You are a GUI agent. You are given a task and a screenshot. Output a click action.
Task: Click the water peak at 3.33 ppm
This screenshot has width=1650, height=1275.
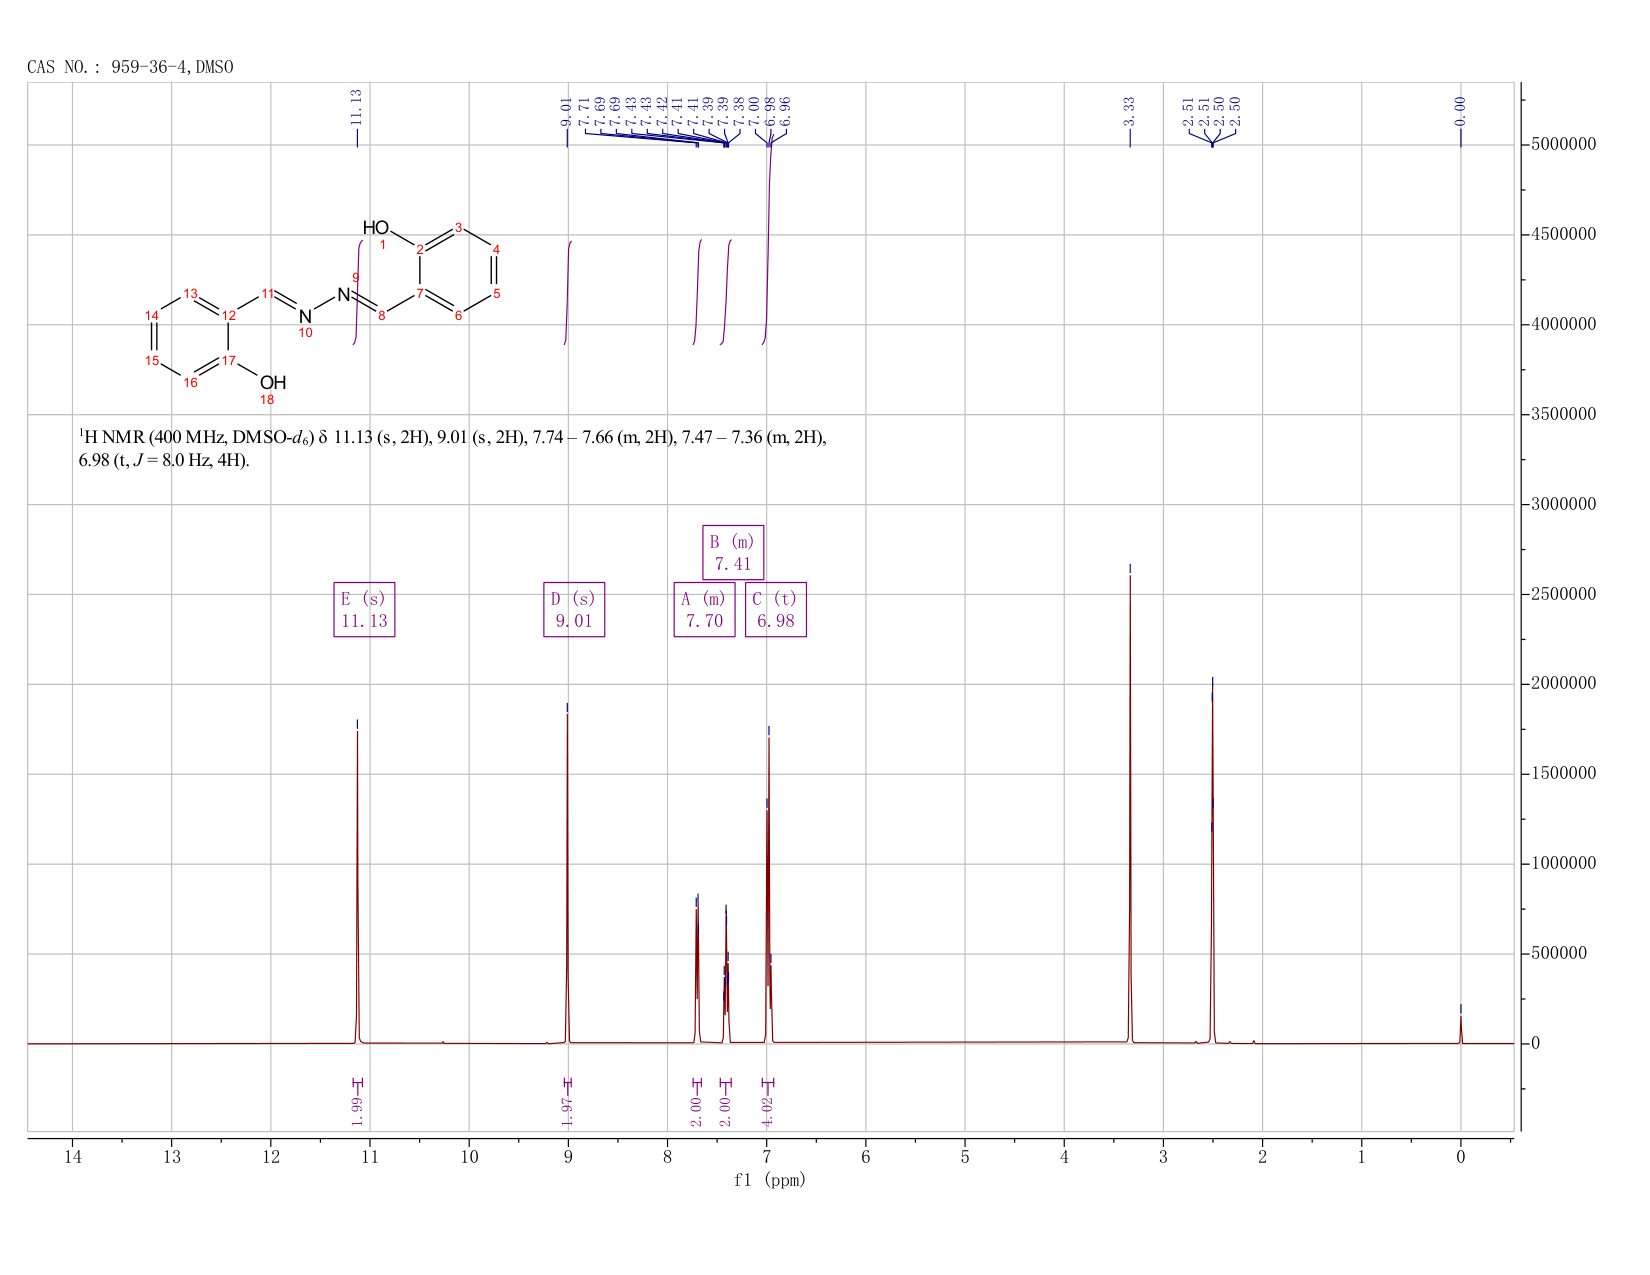click(x=1130, y=810)
